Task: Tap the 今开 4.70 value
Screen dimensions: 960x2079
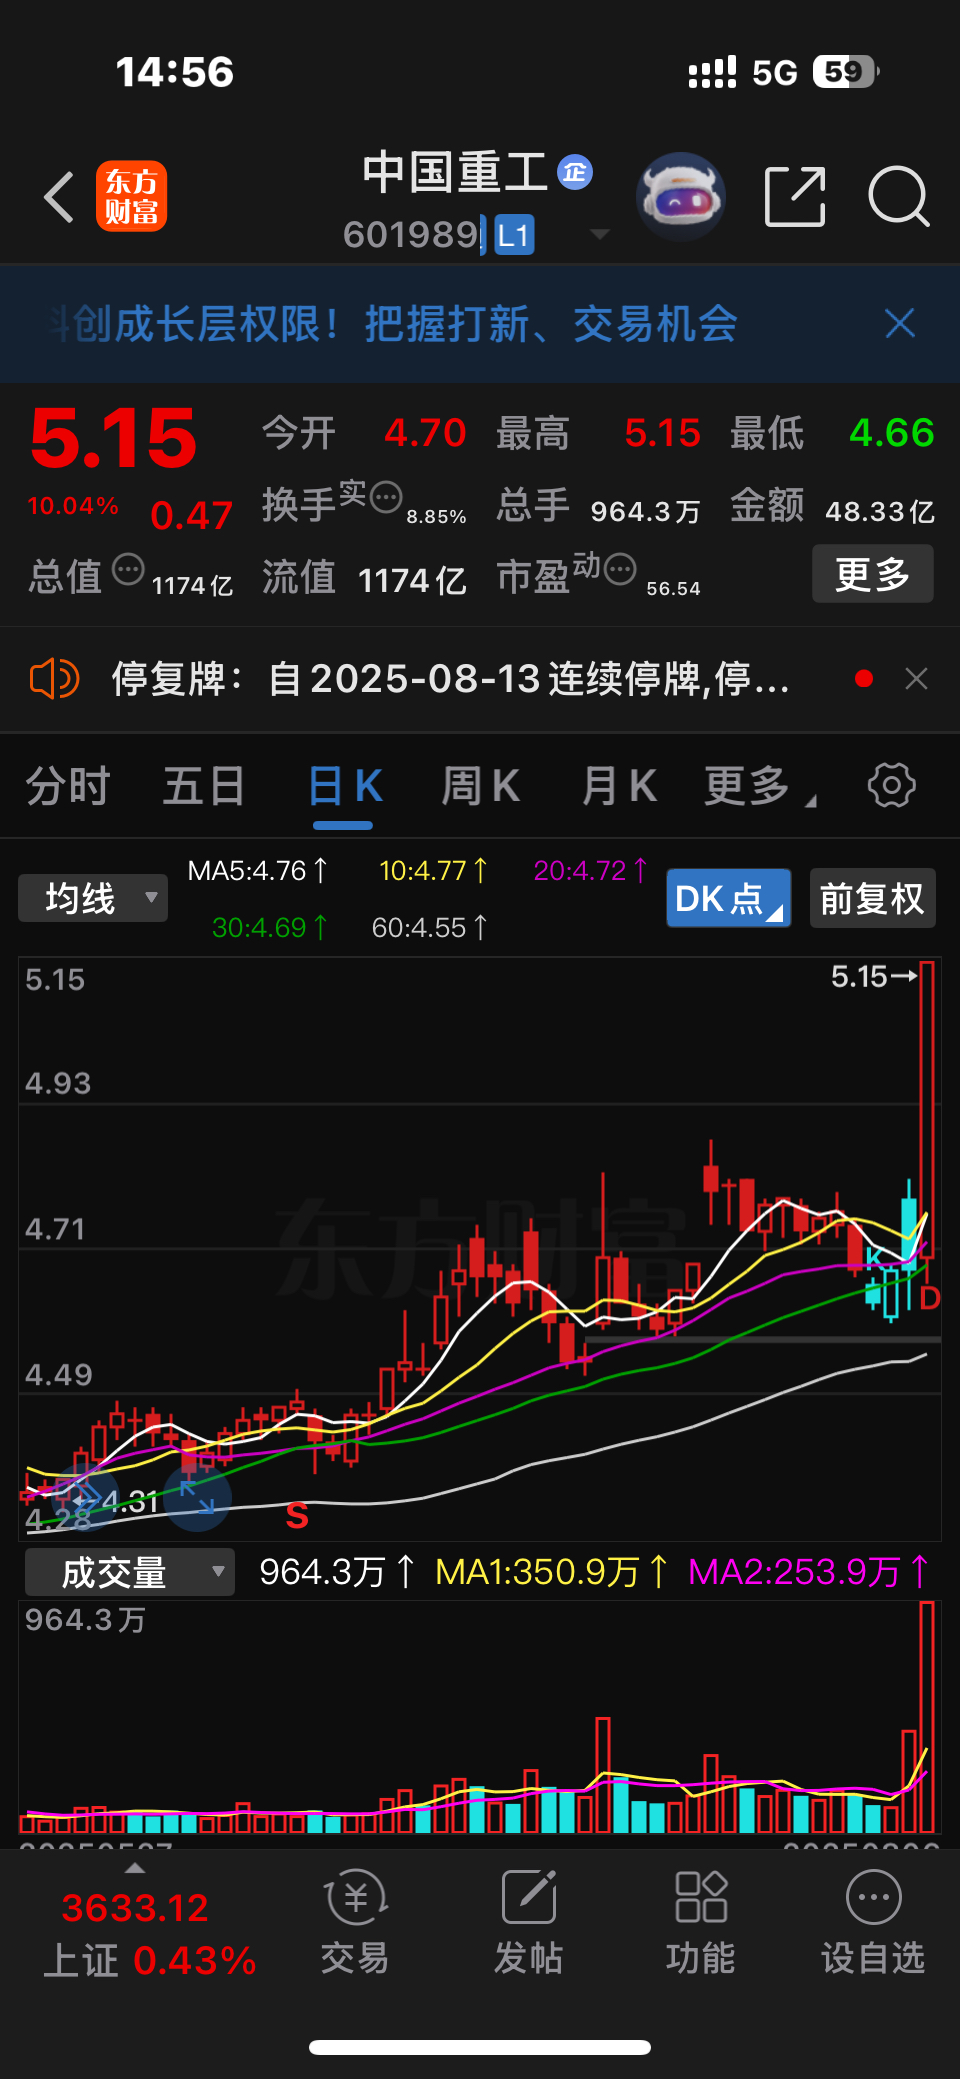Action: point(425,433)
